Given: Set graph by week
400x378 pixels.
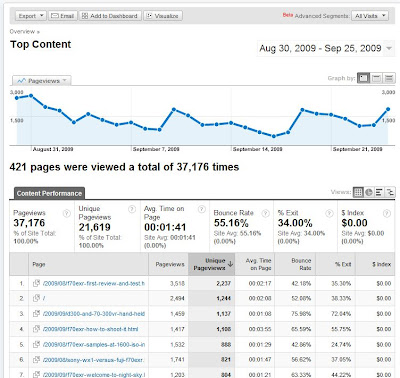Looking at the screenshot, I should click(x=376, y=78).
